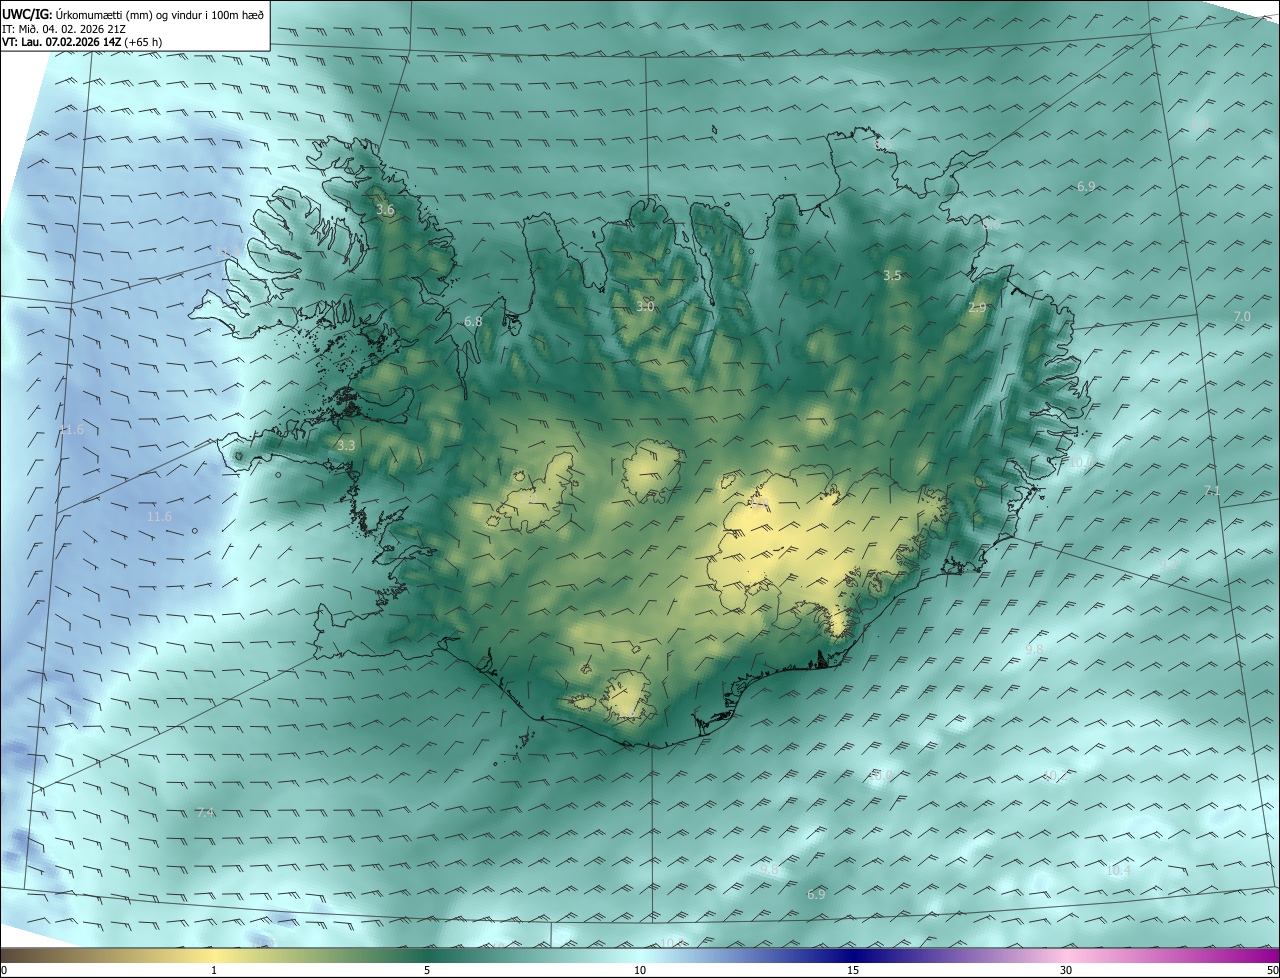Click the 'VT: Lau. 07.02.2026 14Z (+65 h)' line
The width and height of the screenshot is (1280, 978).
[82, 42]
